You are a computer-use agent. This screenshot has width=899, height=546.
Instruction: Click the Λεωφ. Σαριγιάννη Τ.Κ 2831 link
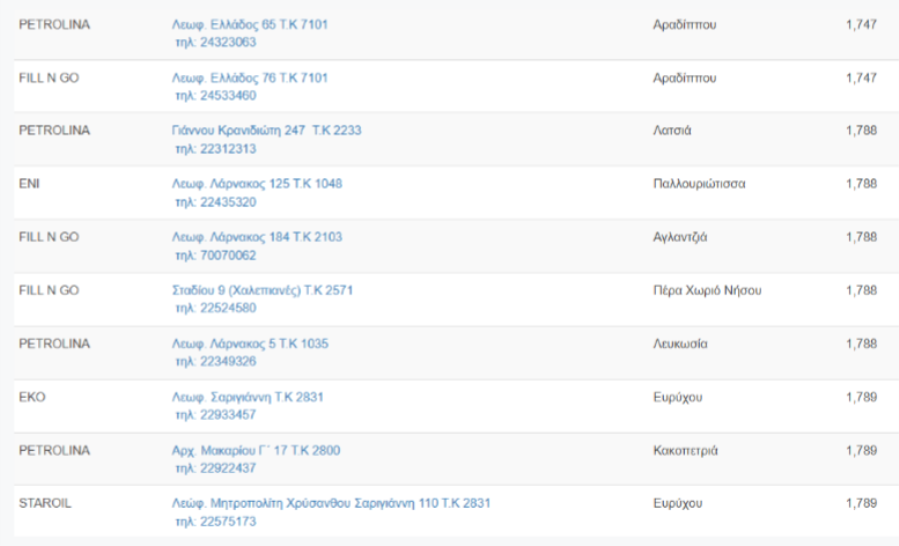(247, 397)
